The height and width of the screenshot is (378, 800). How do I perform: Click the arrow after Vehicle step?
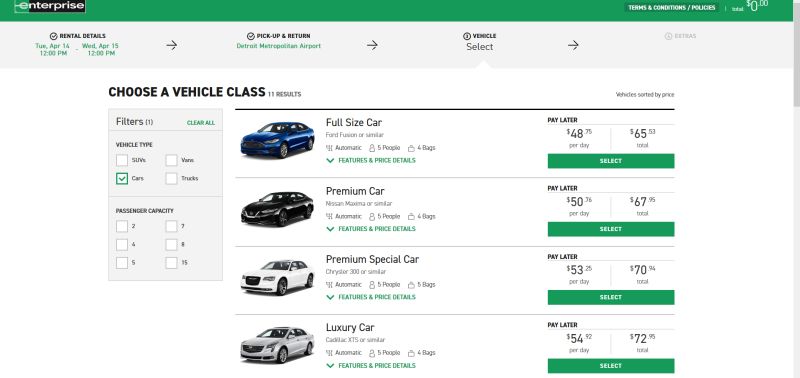click(573, 45)
